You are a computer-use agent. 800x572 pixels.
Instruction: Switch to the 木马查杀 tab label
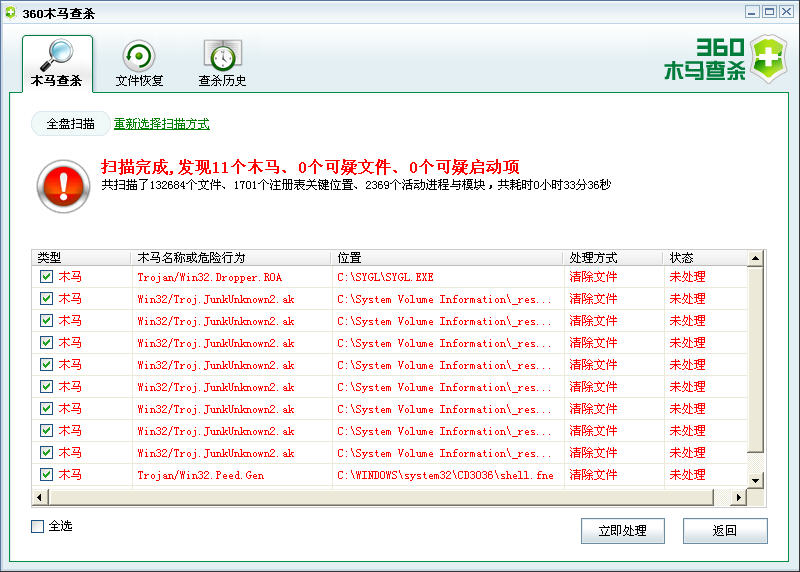(x=56, y=81)
